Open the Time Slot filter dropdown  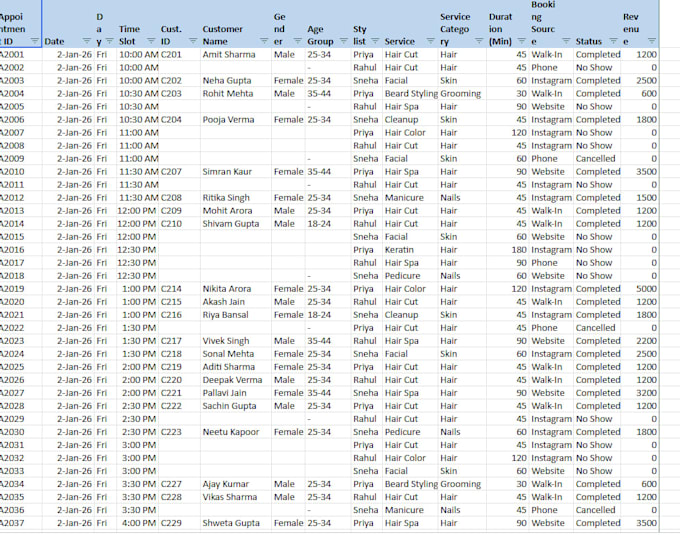[151, 41]
